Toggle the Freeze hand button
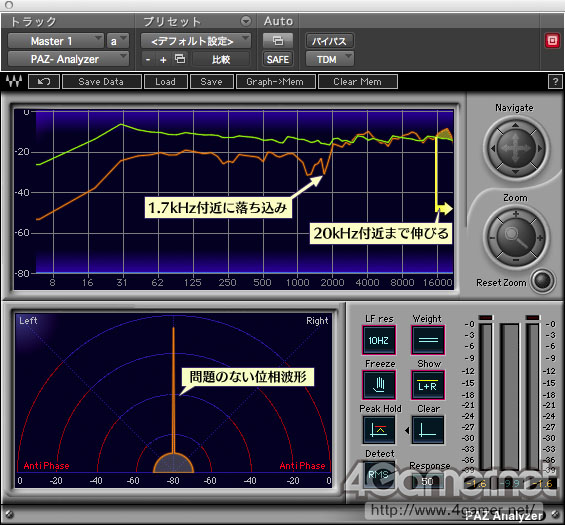 379,385
